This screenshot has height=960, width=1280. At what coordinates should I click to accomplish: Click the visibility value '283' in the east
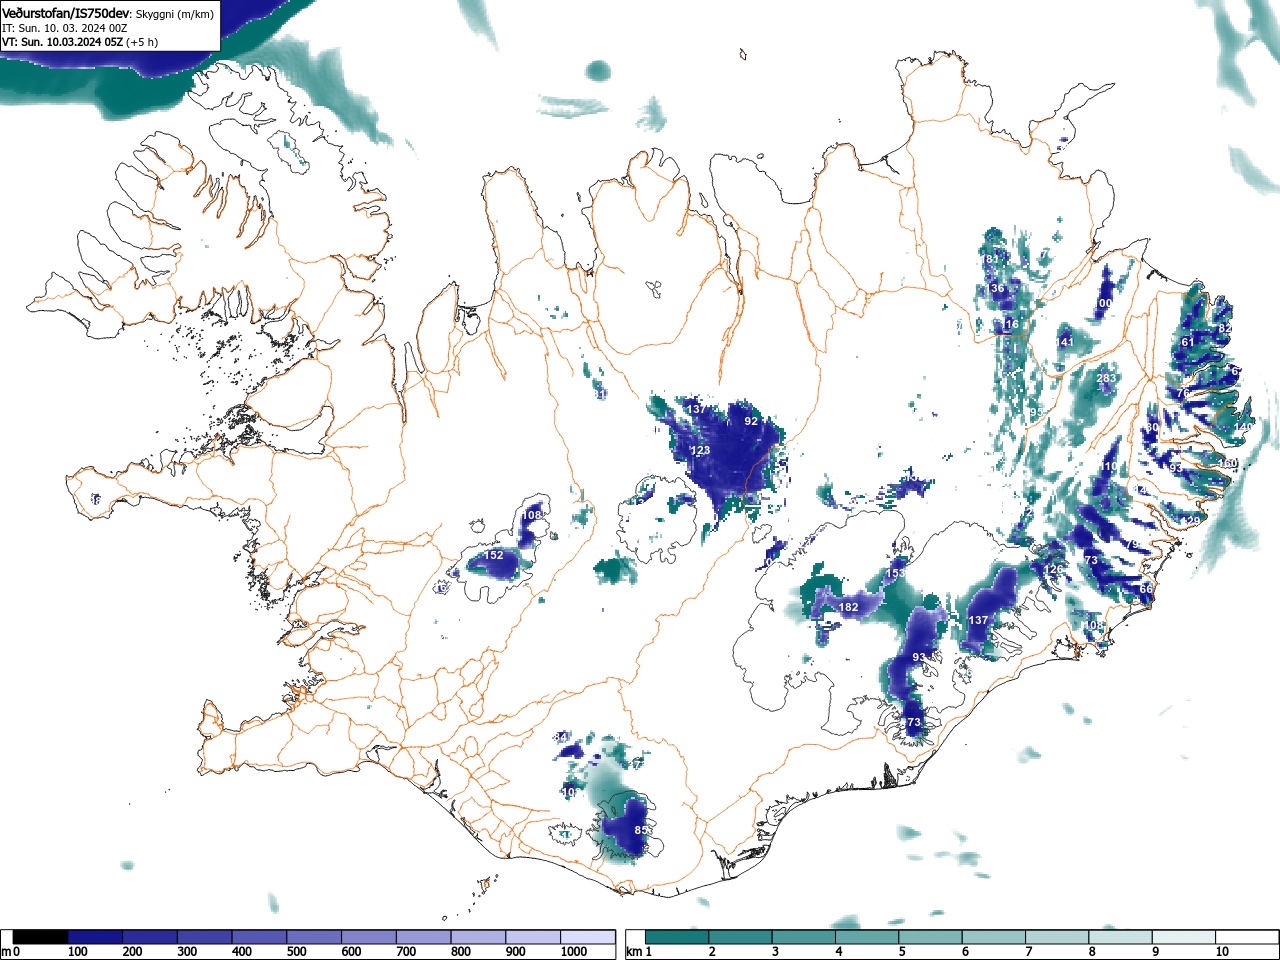pos(1106,378)
